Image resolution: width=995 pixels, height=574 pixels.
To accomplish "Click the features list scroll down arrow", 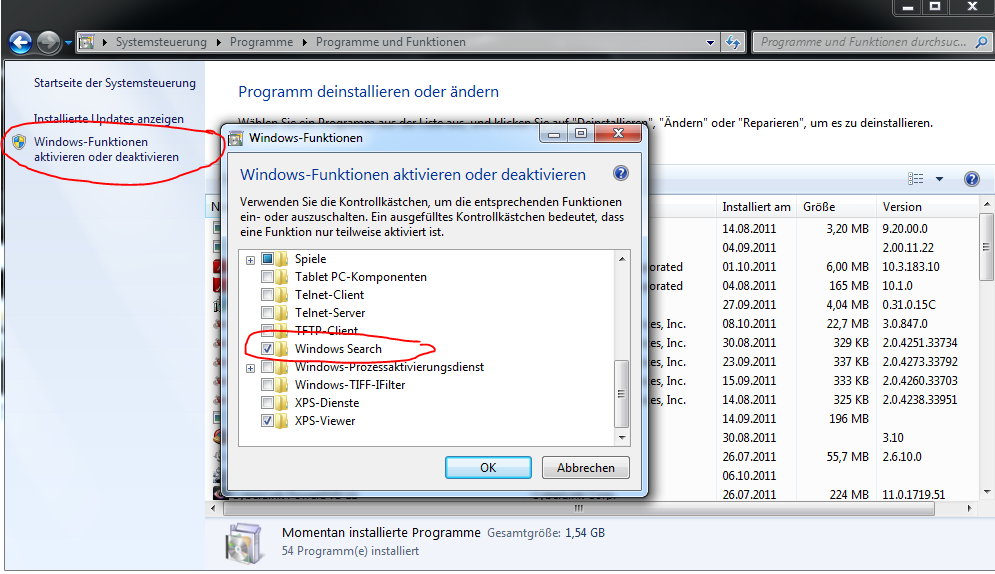I will click(x=622, y=438).
